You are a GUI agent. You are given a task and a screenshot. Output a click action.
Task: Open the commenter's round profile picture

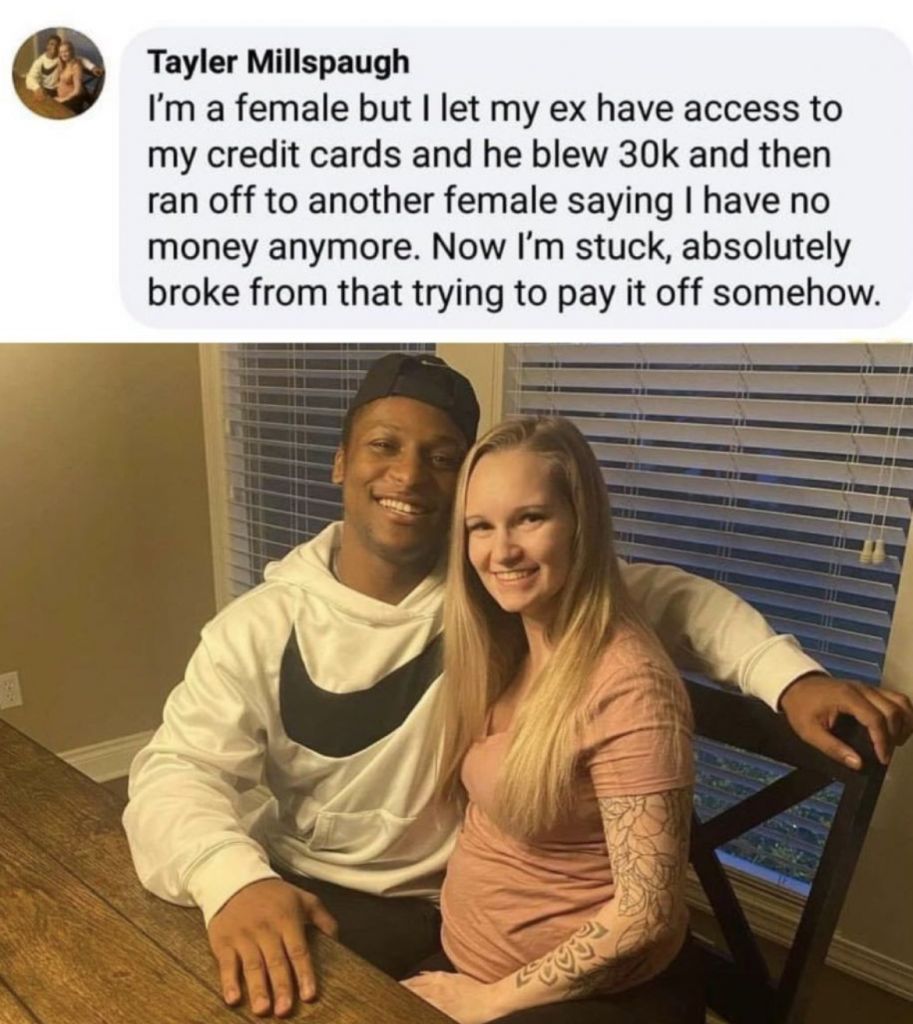coord(59,72)
